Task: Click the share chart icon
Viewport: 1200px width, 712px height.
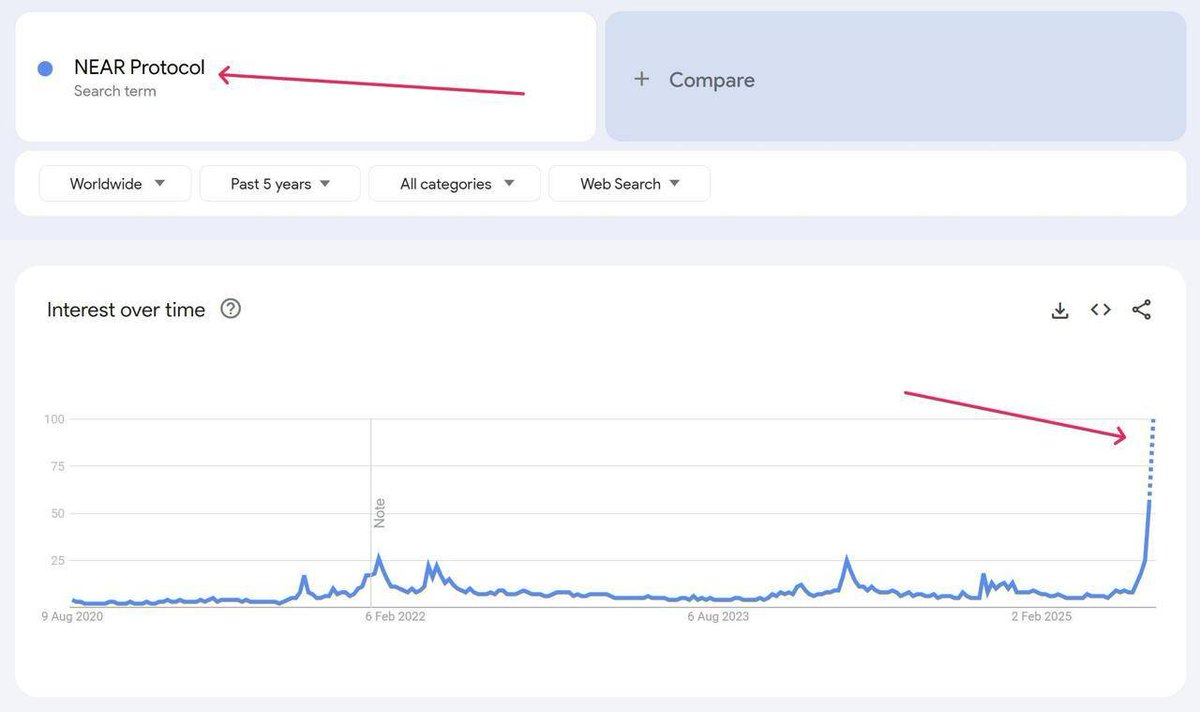Action: pos(1142,310)
